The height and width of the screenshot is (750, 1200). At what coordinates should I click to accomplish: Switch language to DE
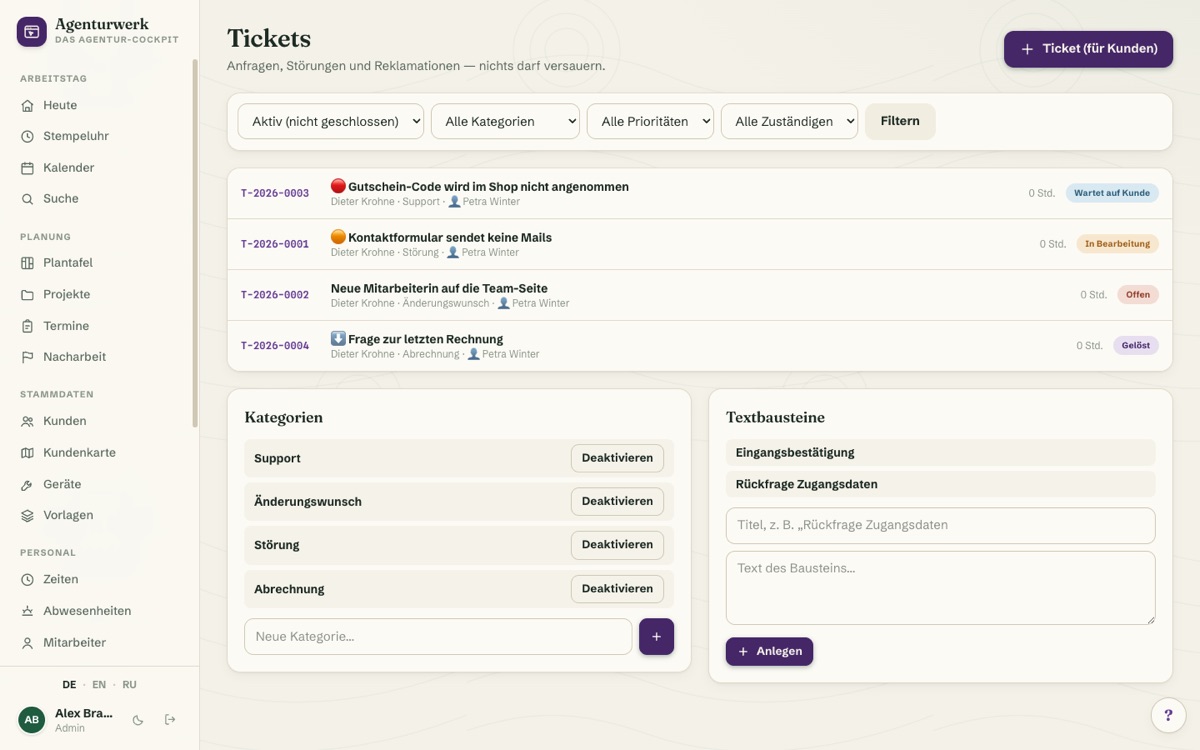[x=69, y=685]
